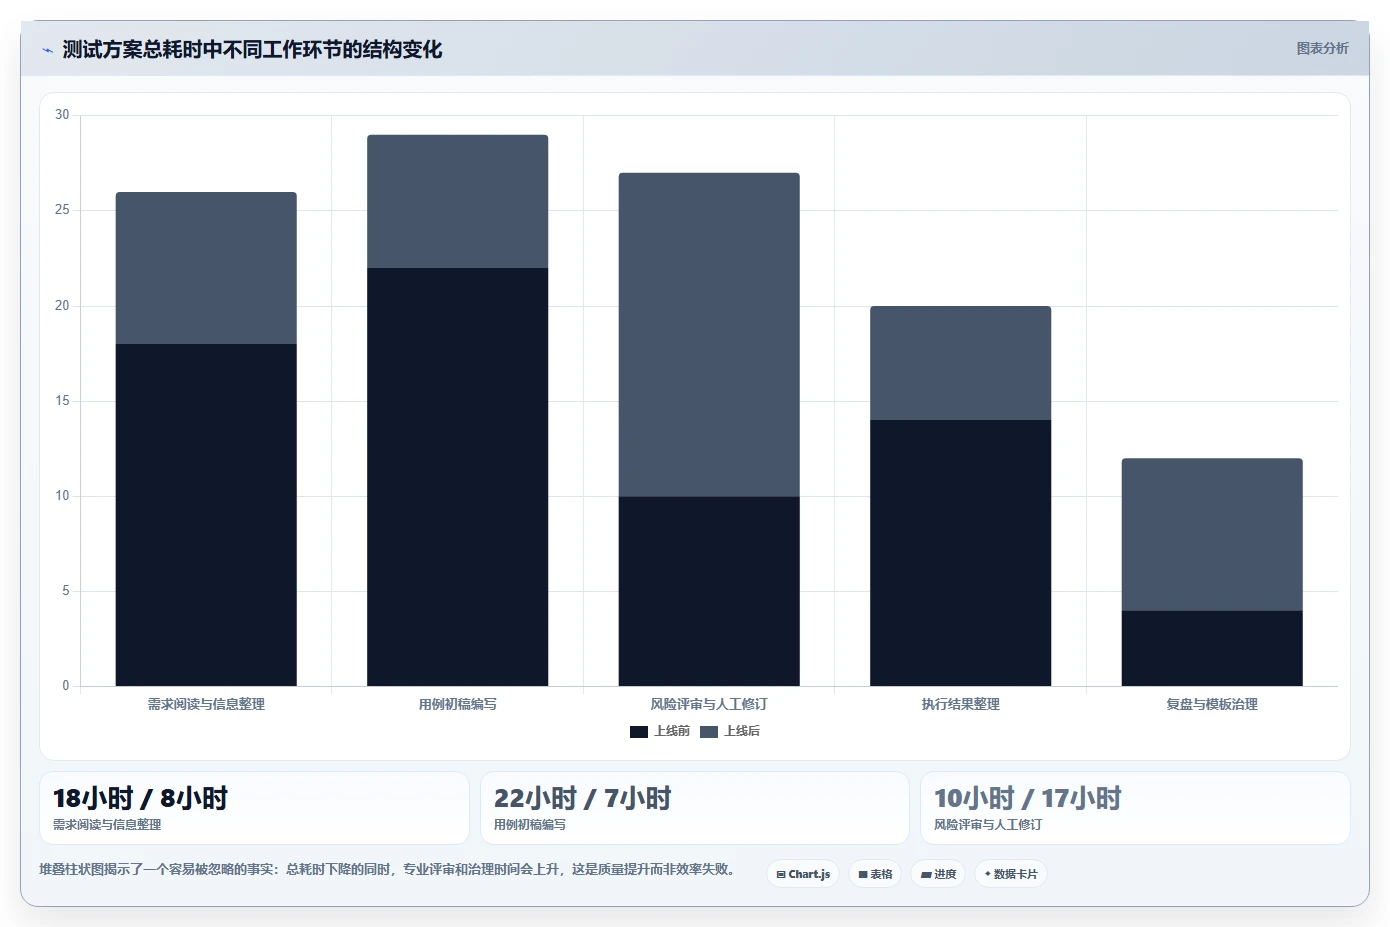Screen dimensions: 1390x927
Task: Click y-axis tick value 30
Action: [x=62, y=115]
